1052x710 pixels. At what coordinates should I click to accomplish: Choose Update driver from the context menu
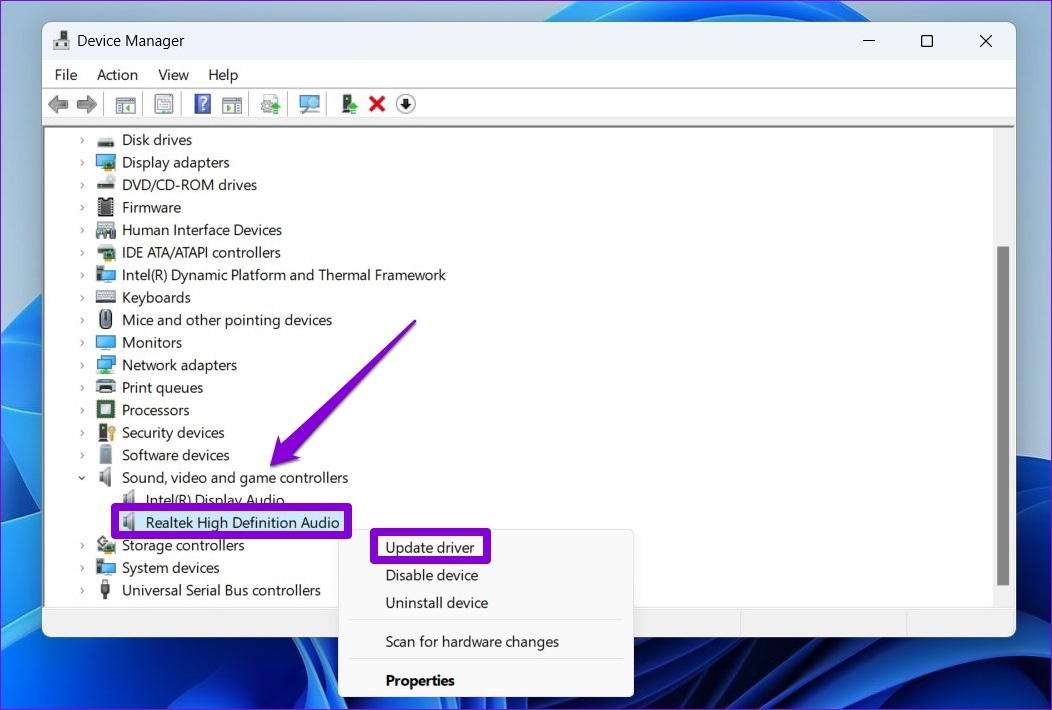pyautogui.click(x=429, y=546)
